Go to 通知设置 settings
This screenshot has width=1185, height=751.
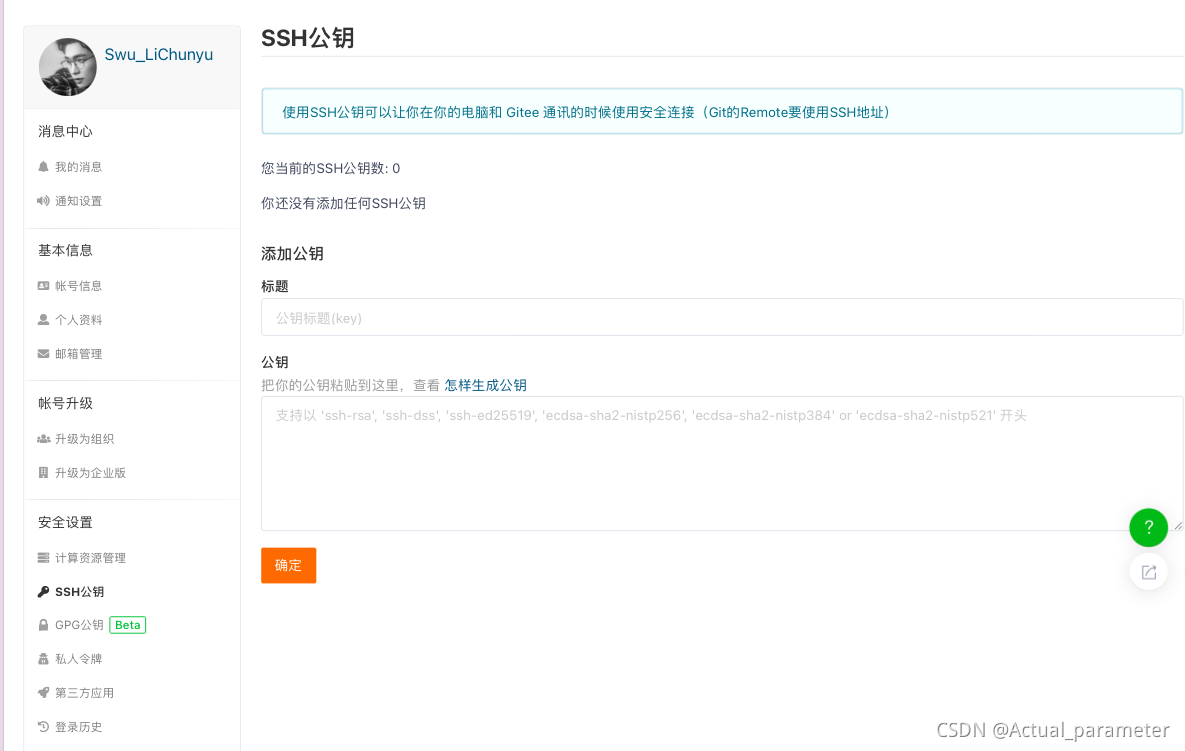79,201
